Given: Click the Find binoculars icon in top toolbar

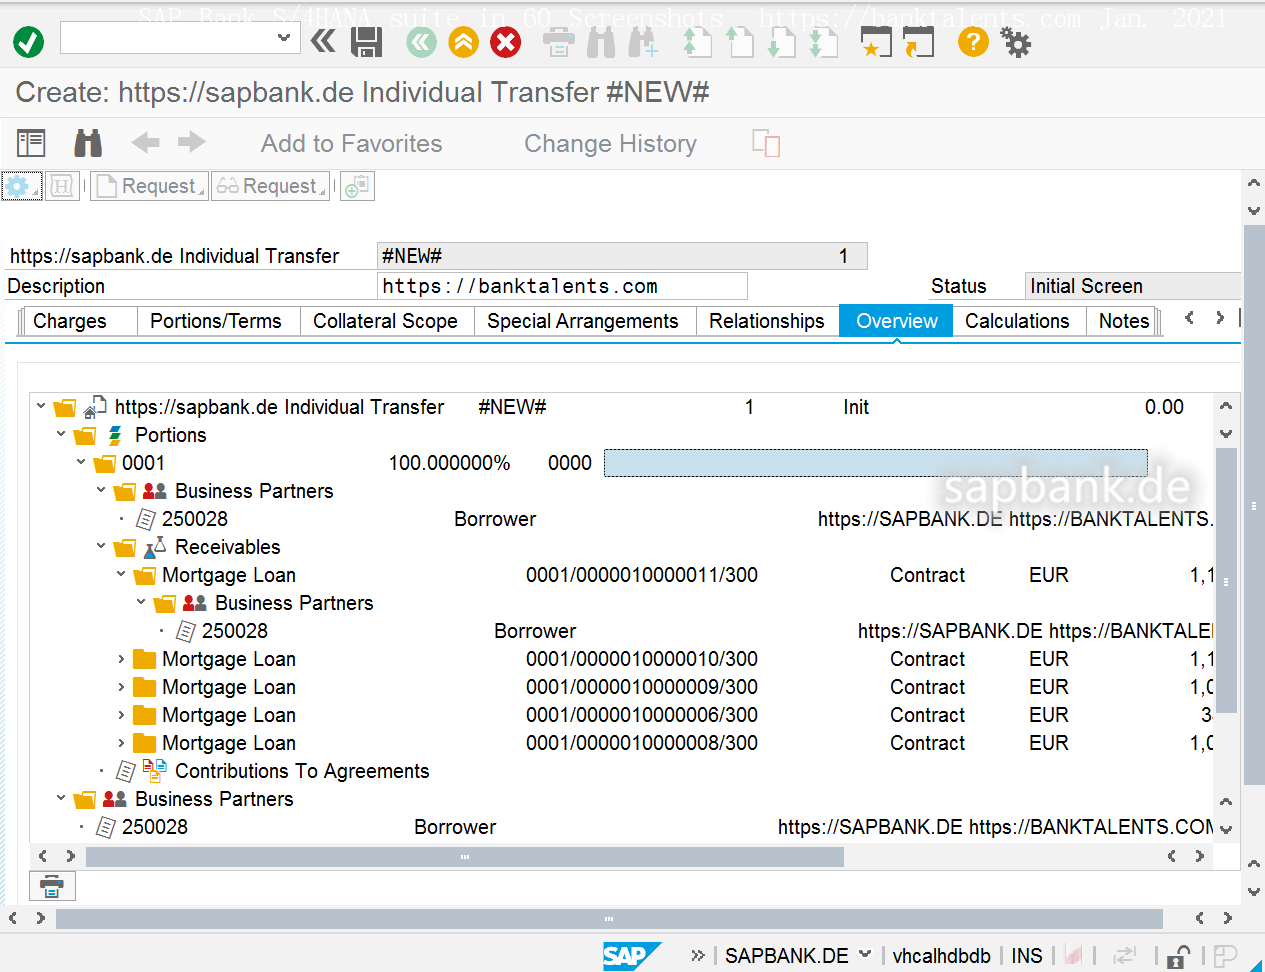Looking at the screenshot, I should click(601, 42).
